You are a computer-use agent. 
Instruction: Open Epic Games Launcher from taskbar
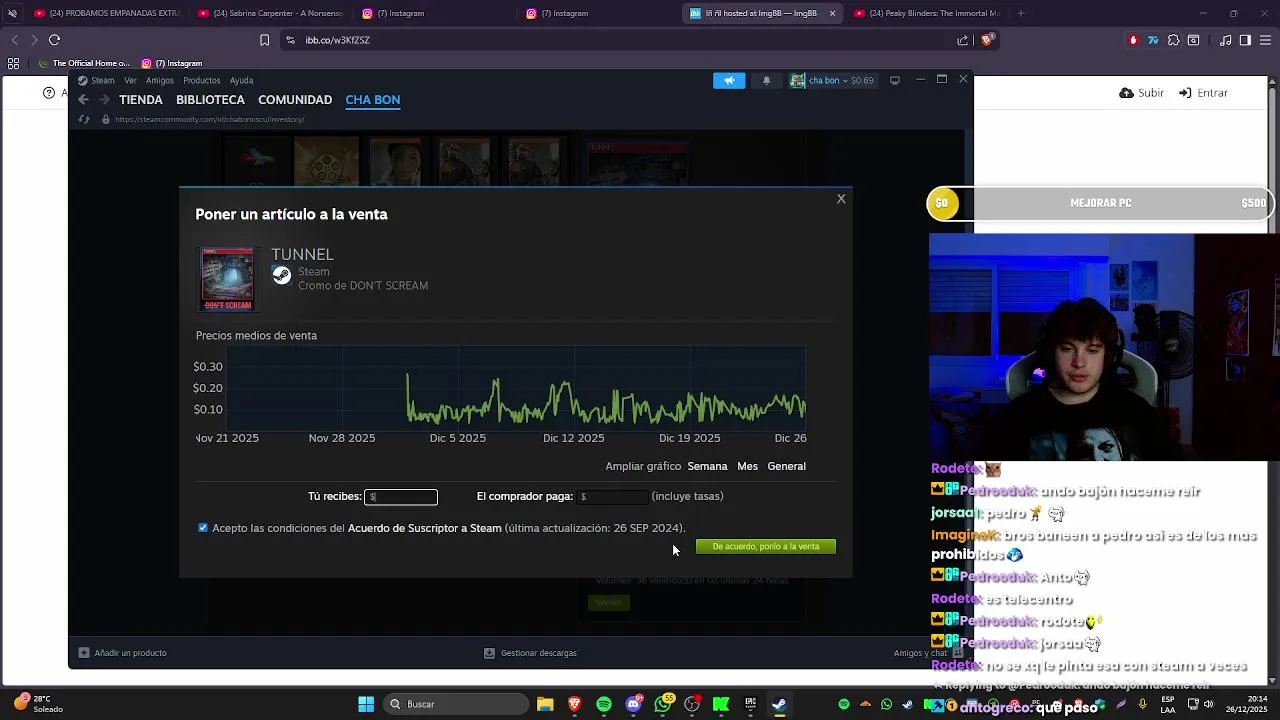[750, 704]
